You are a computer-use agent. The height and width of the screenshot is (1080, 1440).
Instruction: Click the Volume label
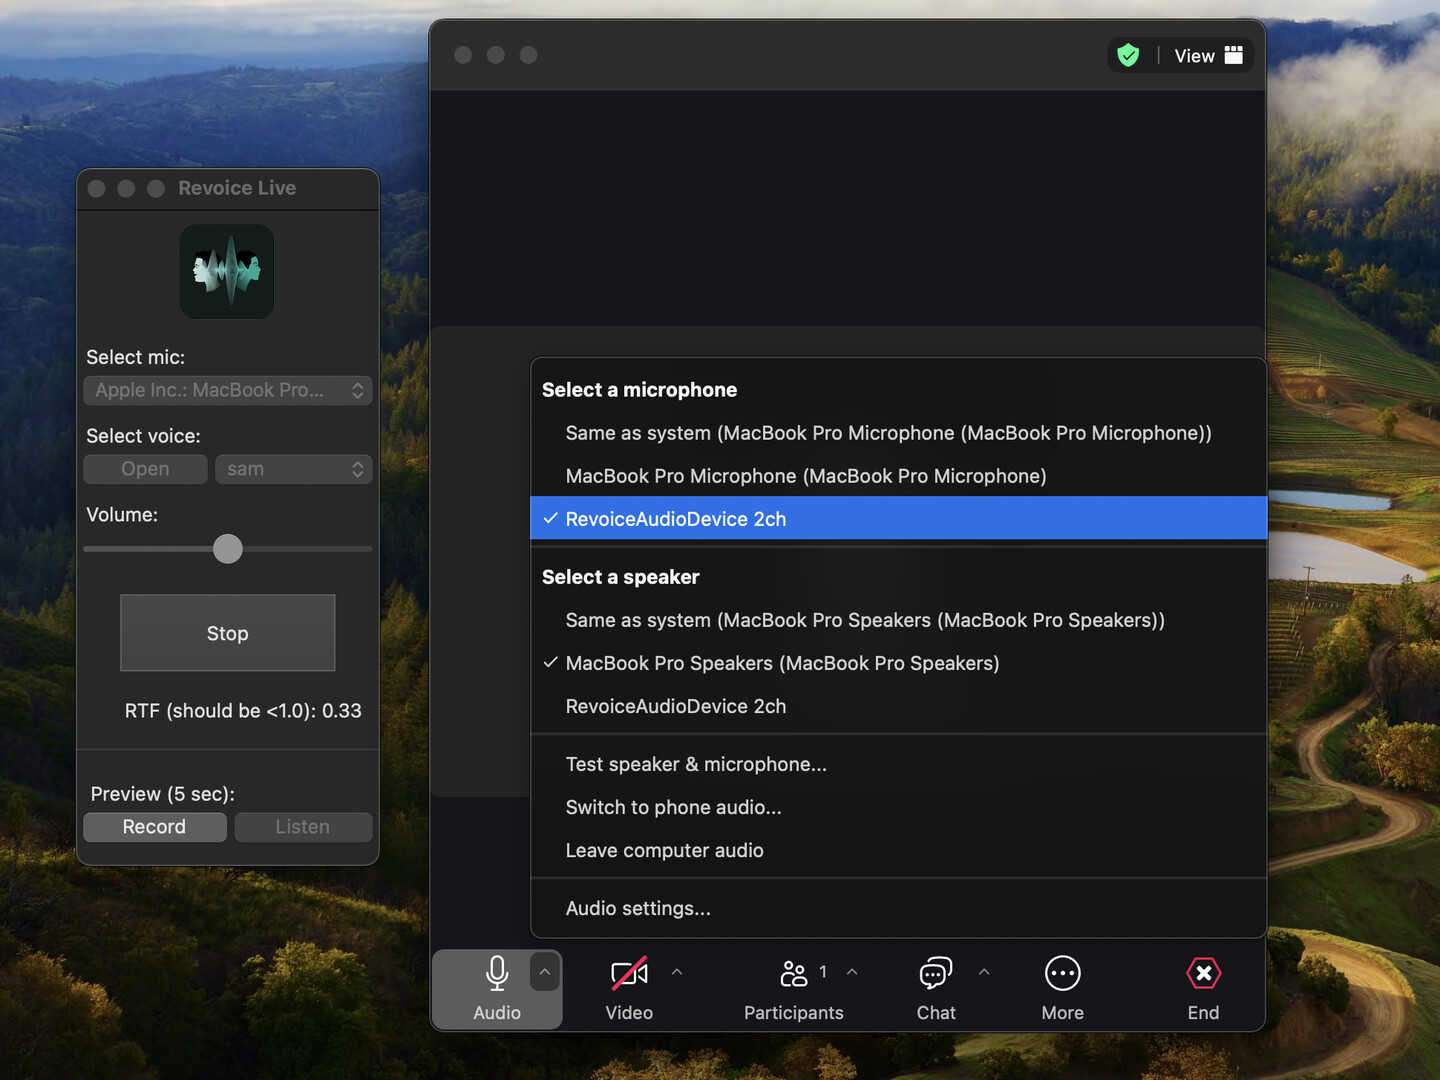point(122,515)
